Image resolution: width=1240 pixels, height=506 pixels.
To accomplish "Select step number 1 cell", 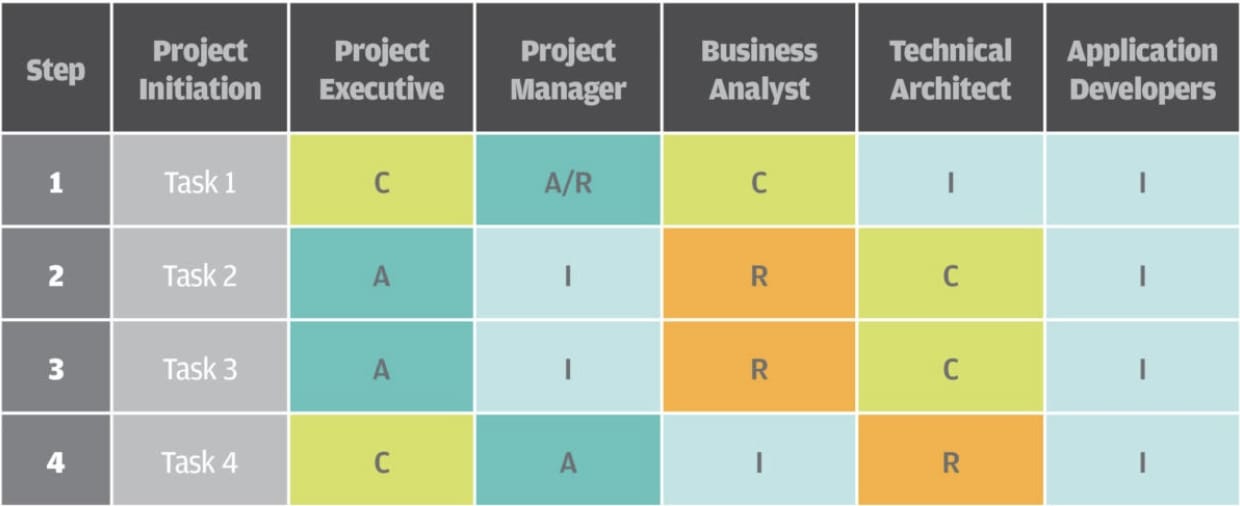I will pos(55,183).
